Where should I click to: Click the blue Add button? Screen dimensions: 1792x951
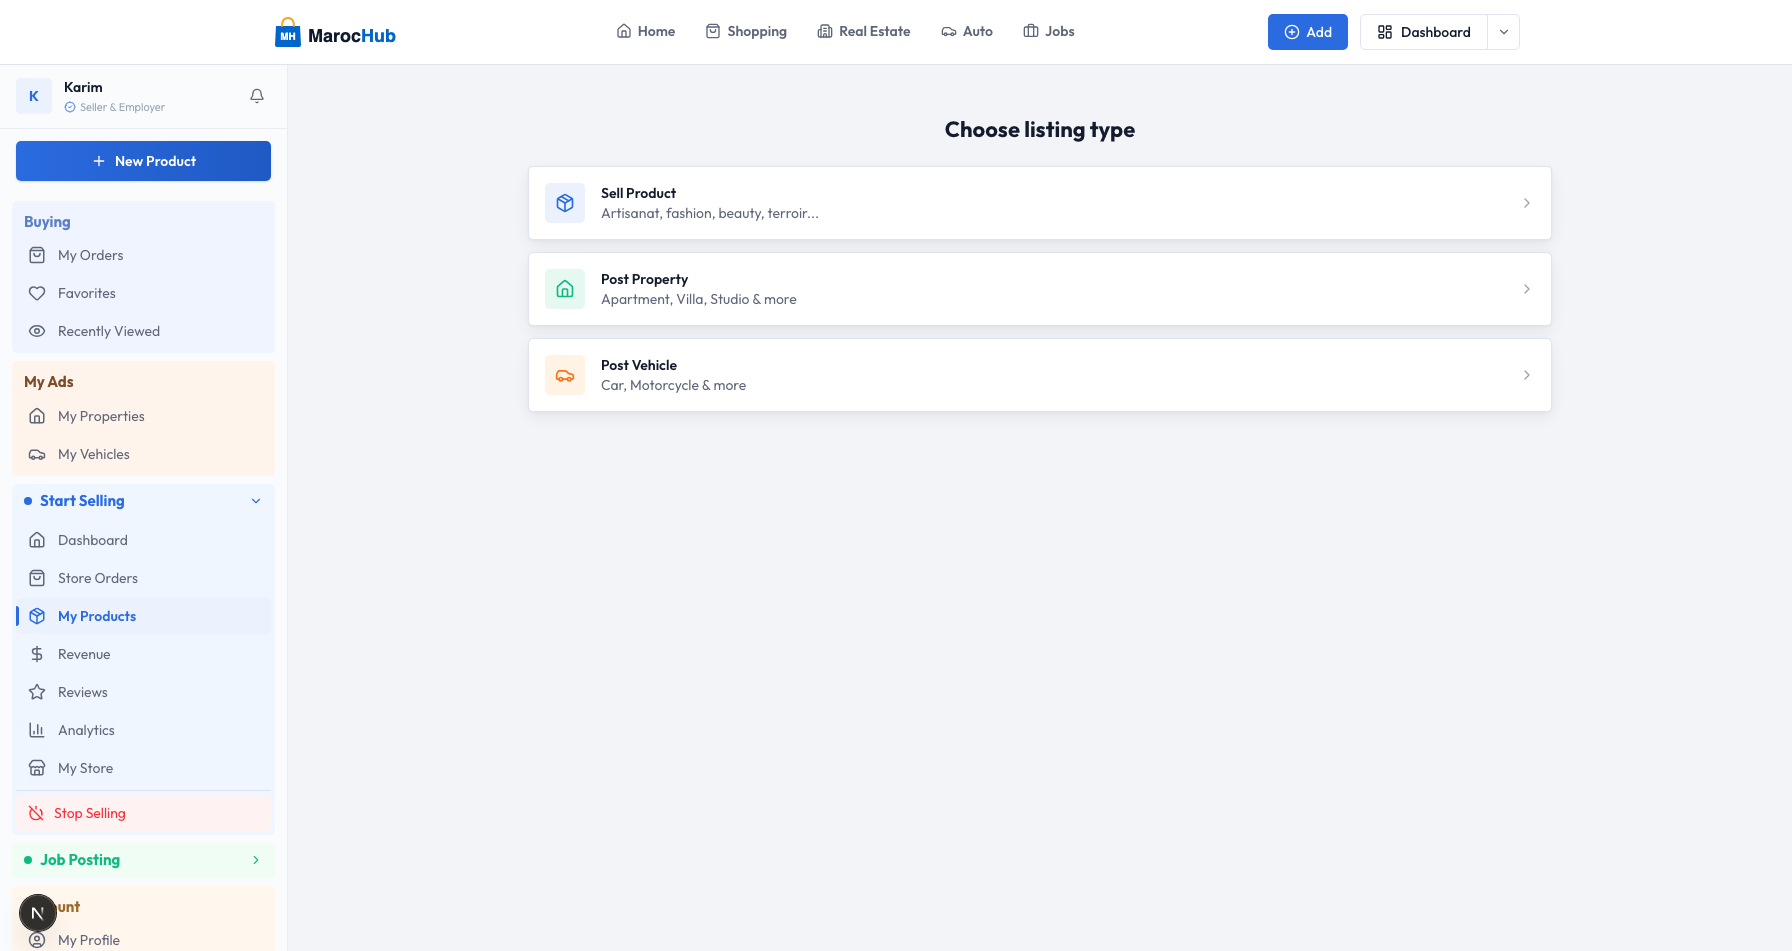1307,32
